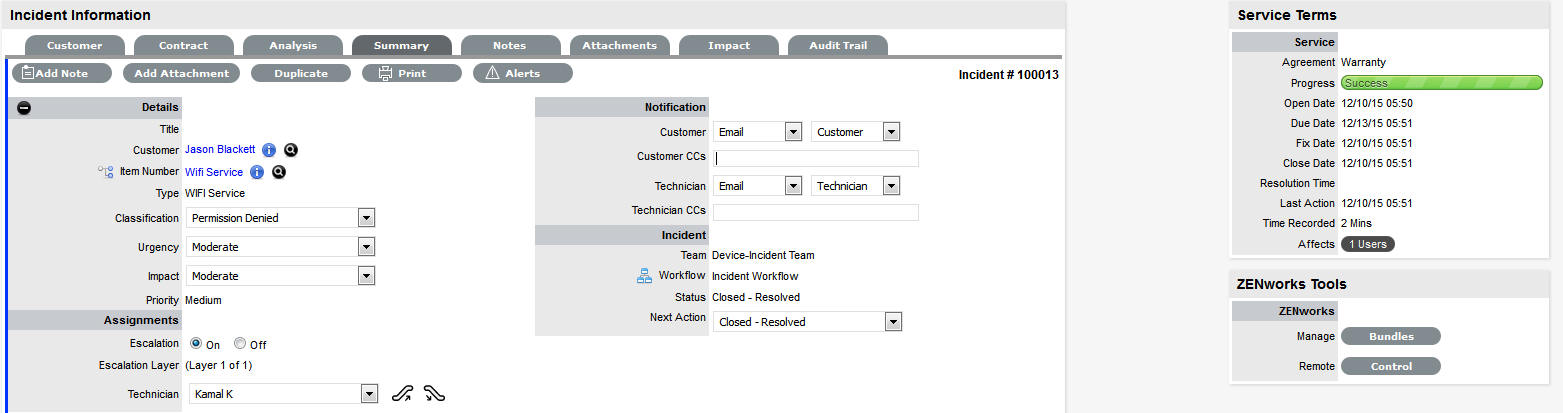Image resolution: width=1563 pixels, height=413 pixels.
Task: Click the info icon beside Wifi Service
Action: [257, 172]
